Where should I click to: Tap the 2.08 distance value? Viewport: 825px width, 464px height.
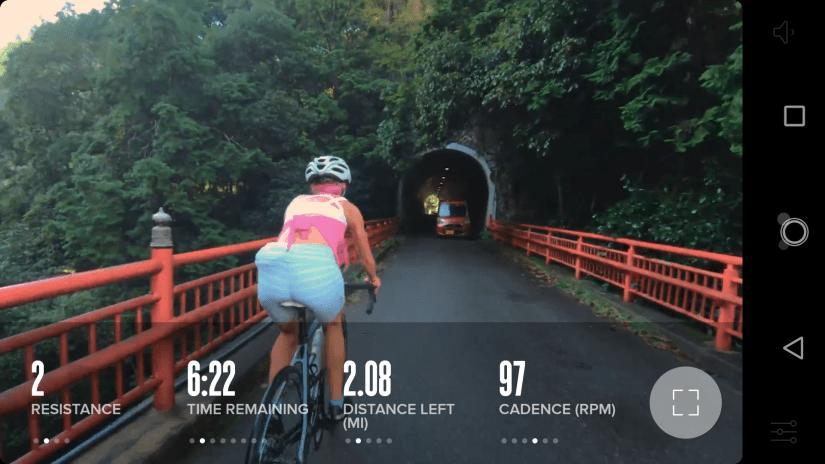point(367,379)
